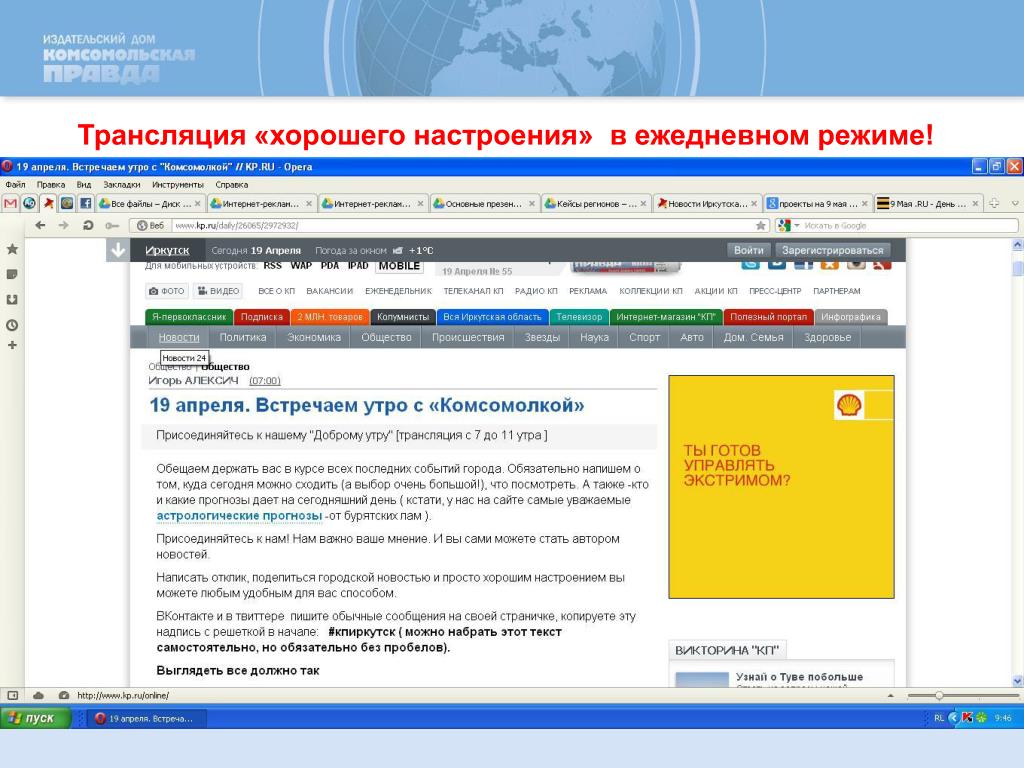Open the Инструменты menu

click(178, 185)
